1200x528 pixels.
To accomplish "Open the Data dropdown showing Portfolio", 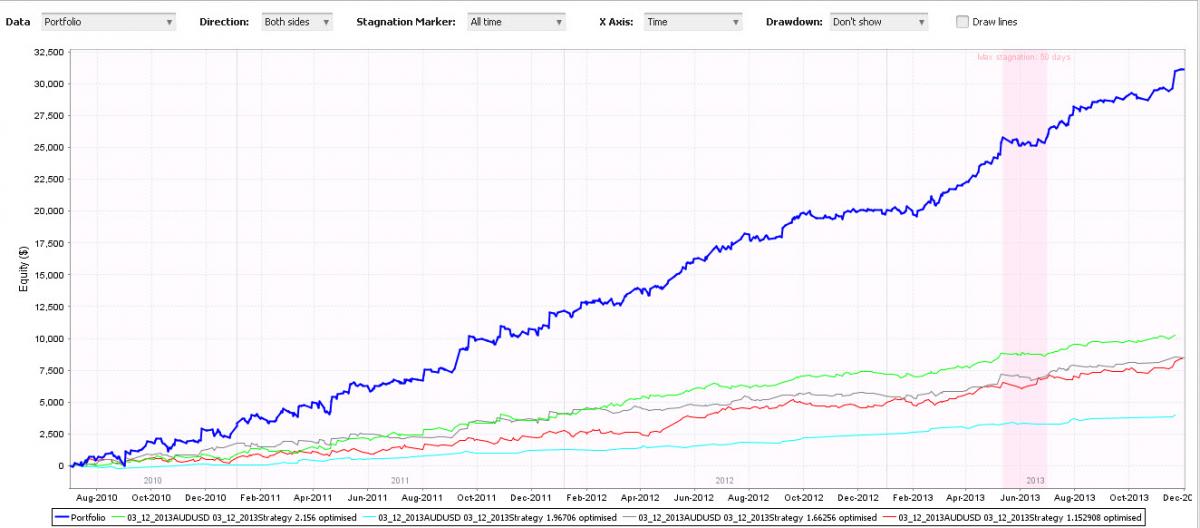I will click(108, 22).
